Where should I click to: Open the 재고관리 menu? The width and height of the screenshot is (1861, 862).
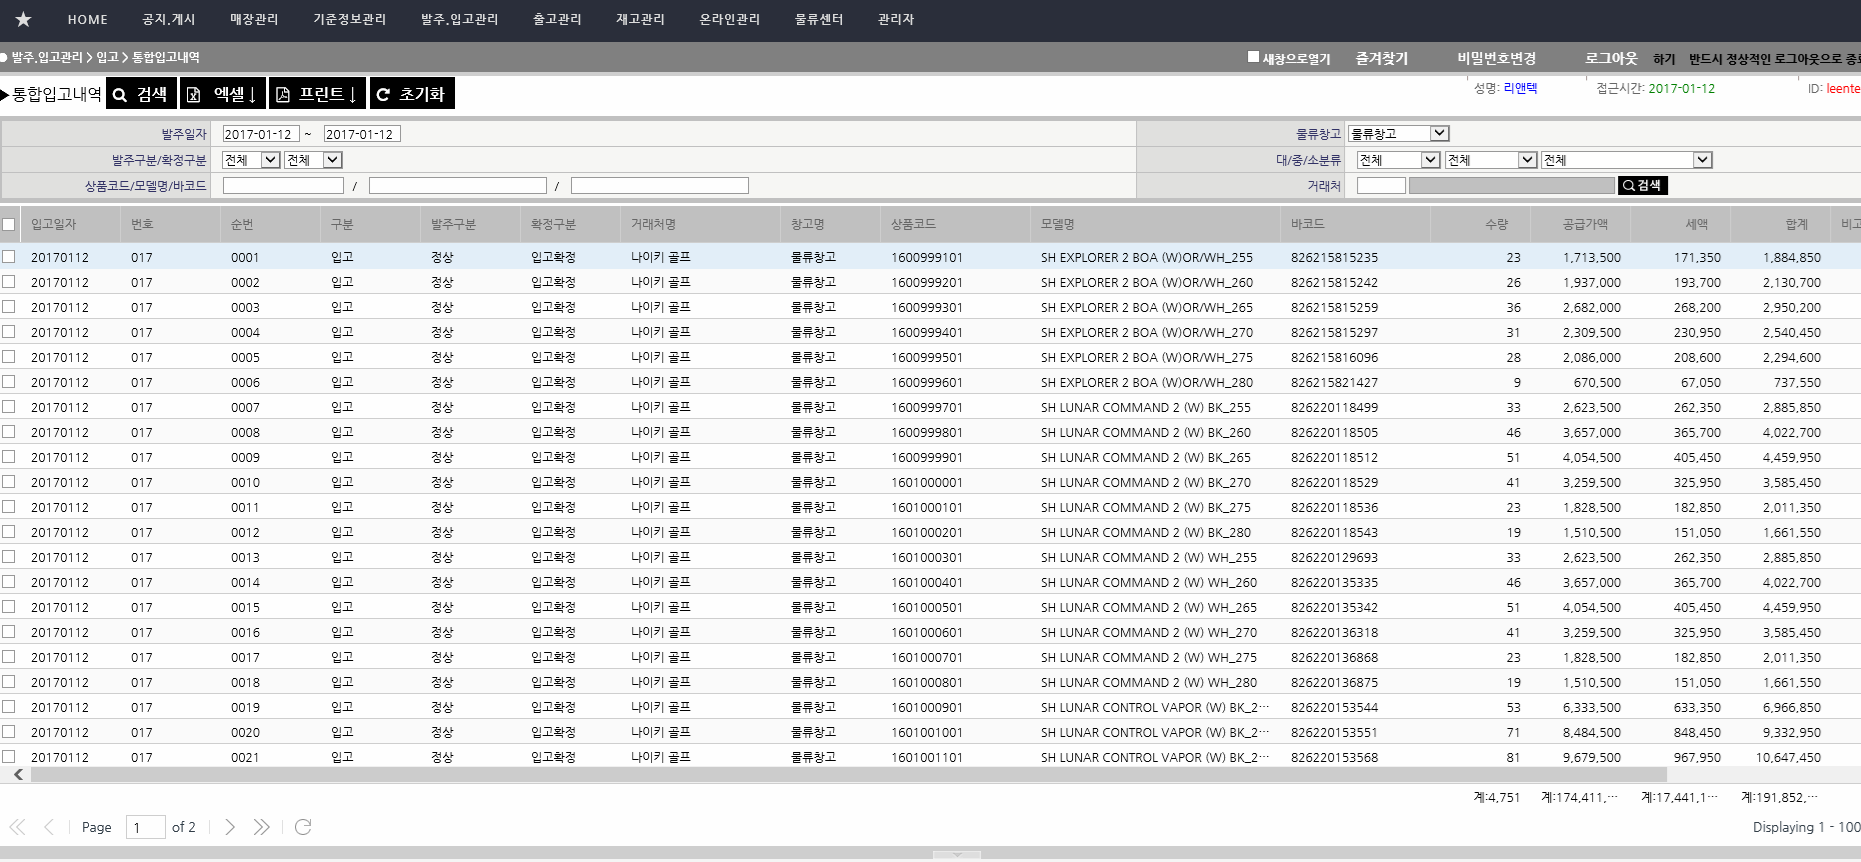coord(640,20)
